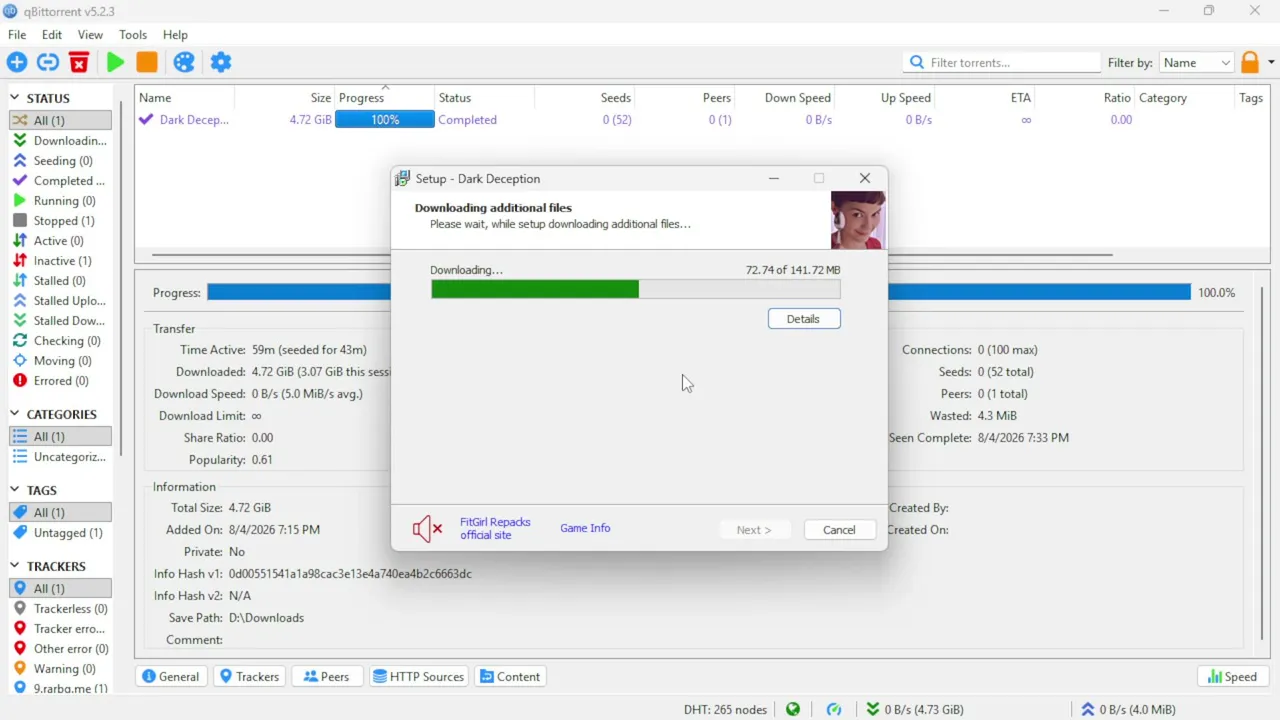This screenshot has width=1280, height=720.
Task: Click the 100% progress bar in torrent row
Action: [385, 119]
